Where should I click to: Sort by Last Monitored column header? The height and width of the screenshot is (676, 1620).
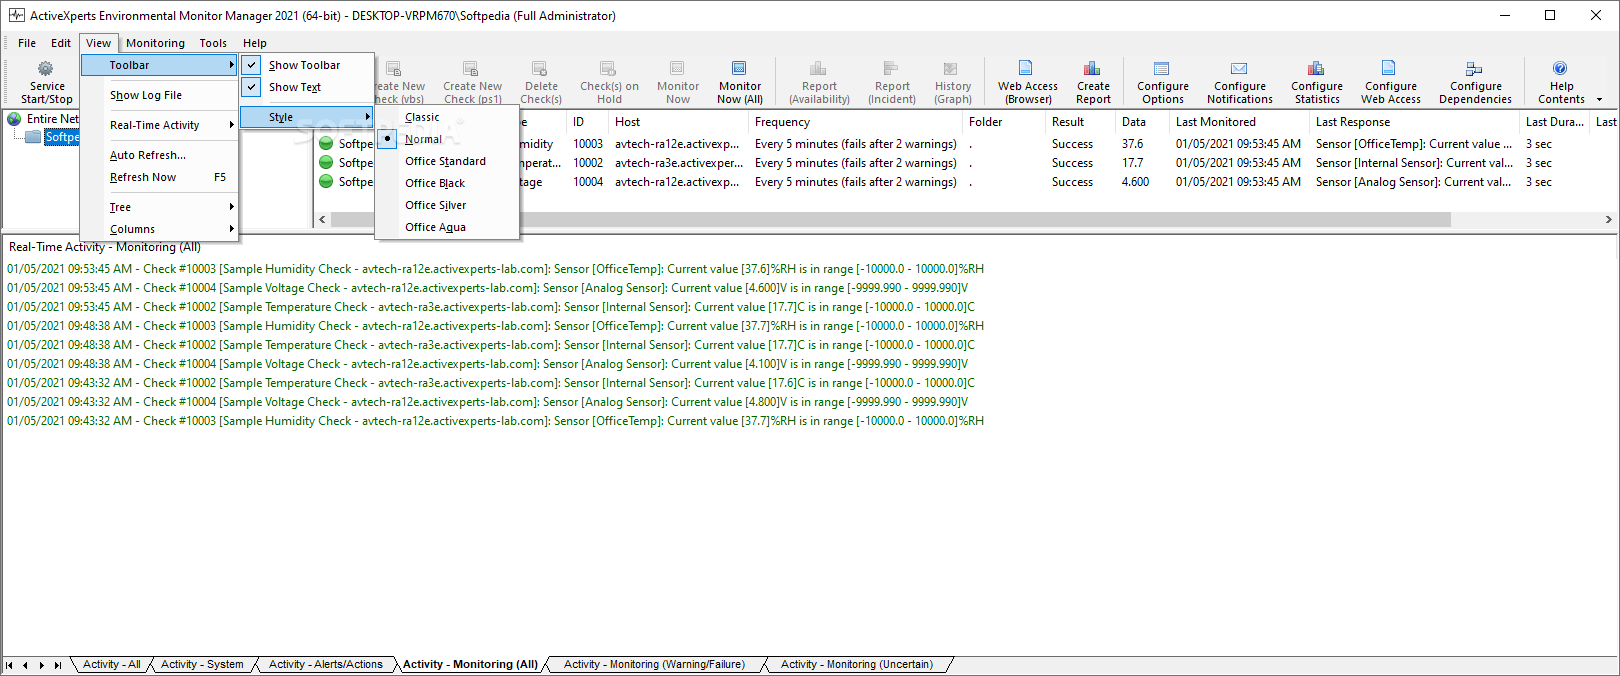[x=1239, y=122]
